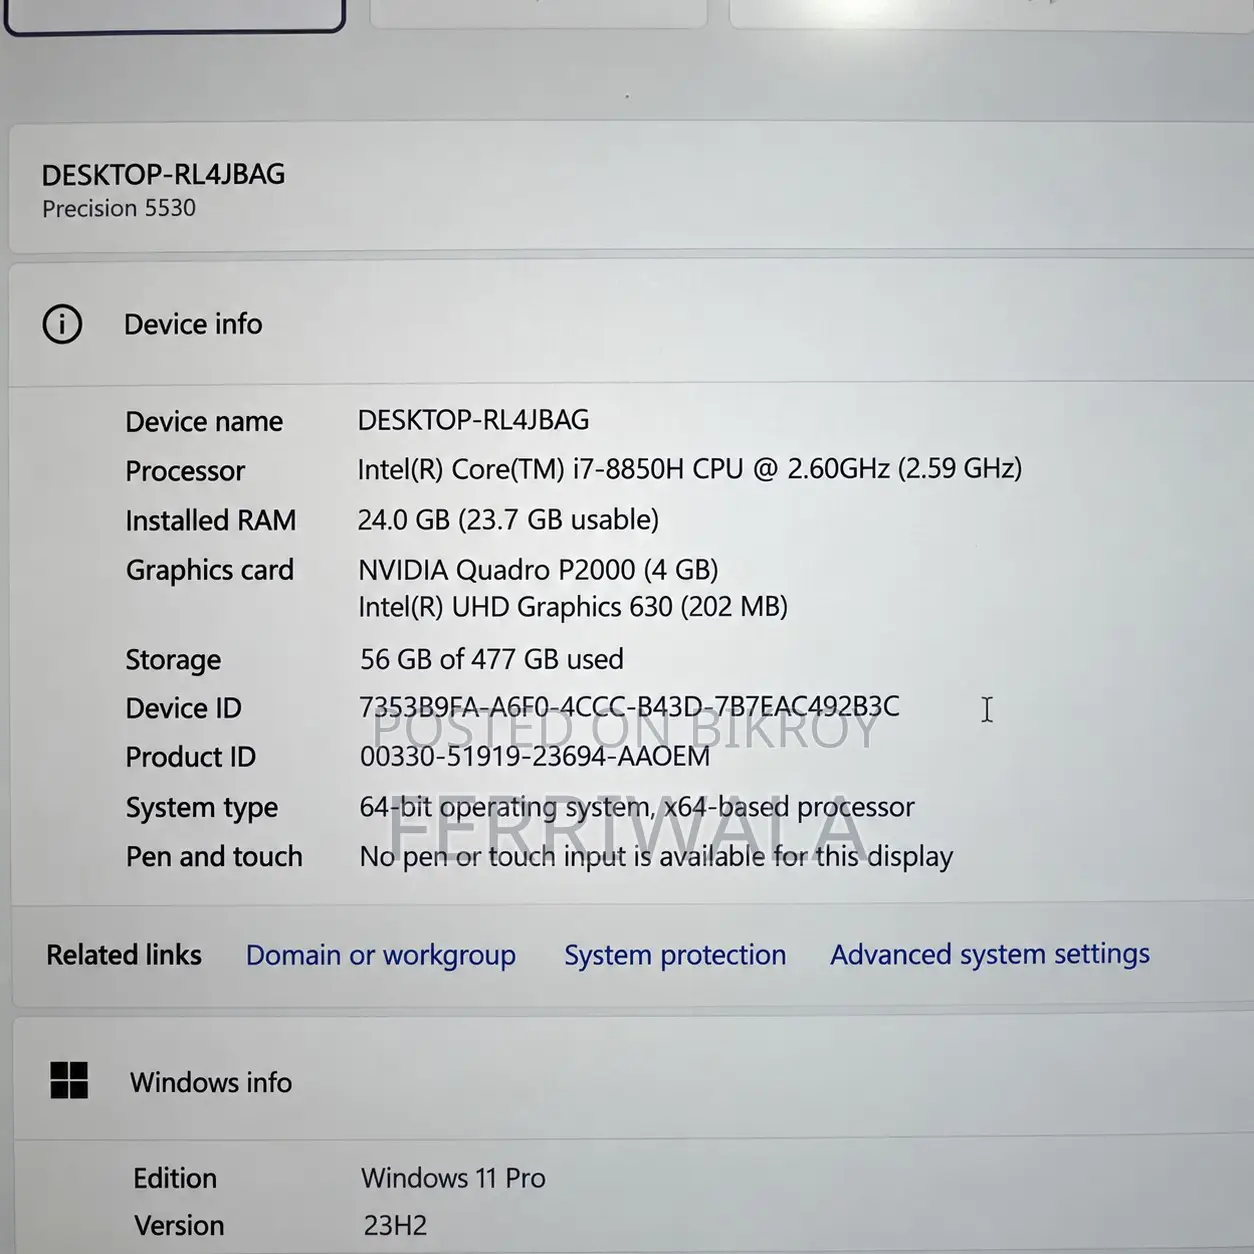Select the Intel UHD Graphics 630 text
Screen dimensions: 1254x1254
click(x=573, y=607)
